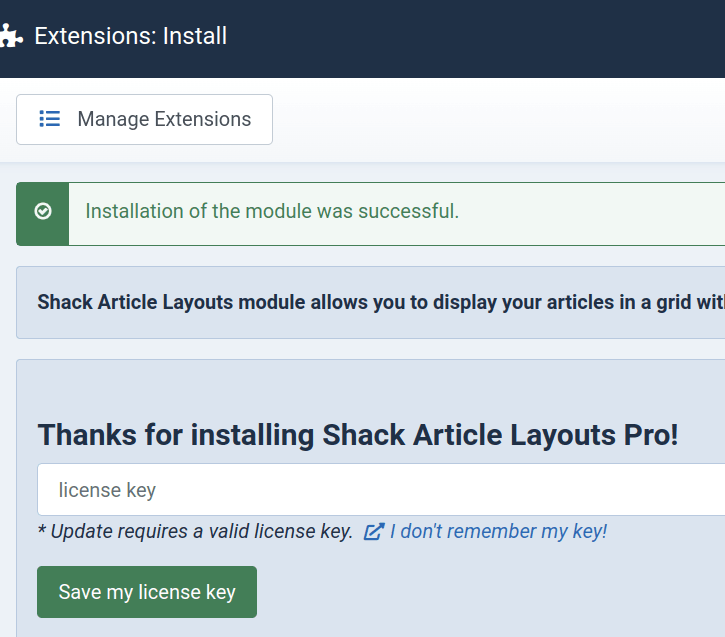Click 'Installation of the module was successful.' message
Viewport: 725px width, 637px height.
pyautogui.click(x=272, y=211)
